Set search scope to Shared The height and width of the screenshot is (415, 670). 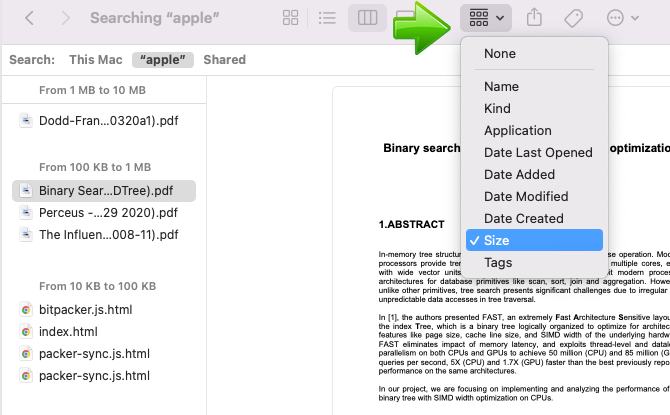coord(224,59)
